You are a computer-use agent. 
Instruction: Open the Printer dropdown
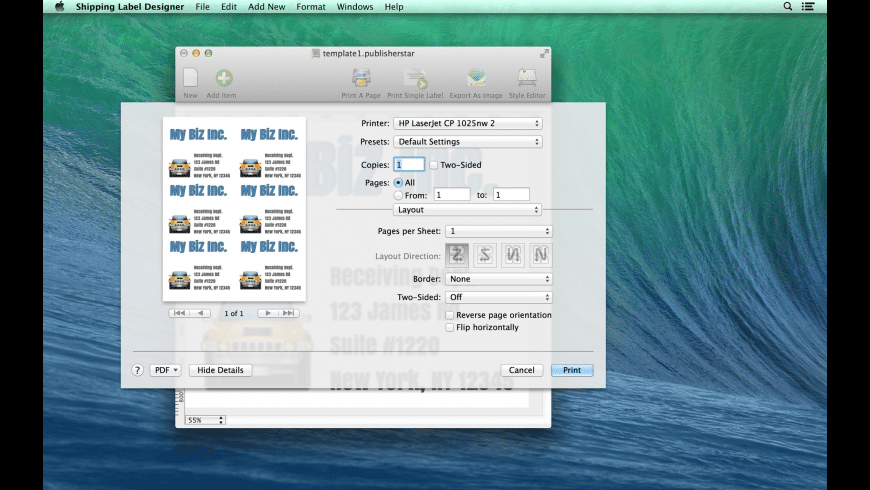pyautogui.click(x=468, y=123)
